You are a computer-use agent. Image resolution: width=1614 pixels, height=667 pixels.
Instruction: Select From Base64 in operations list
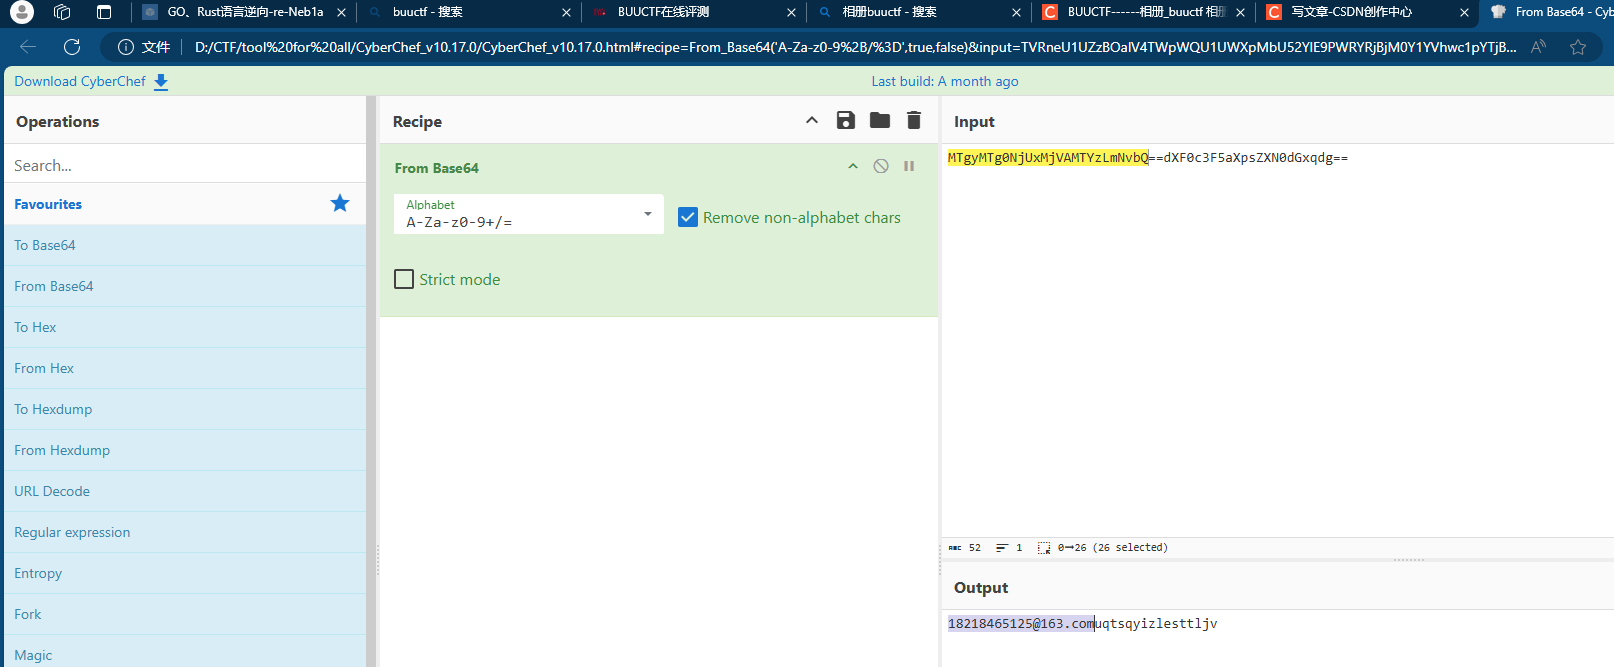[185, 286]
